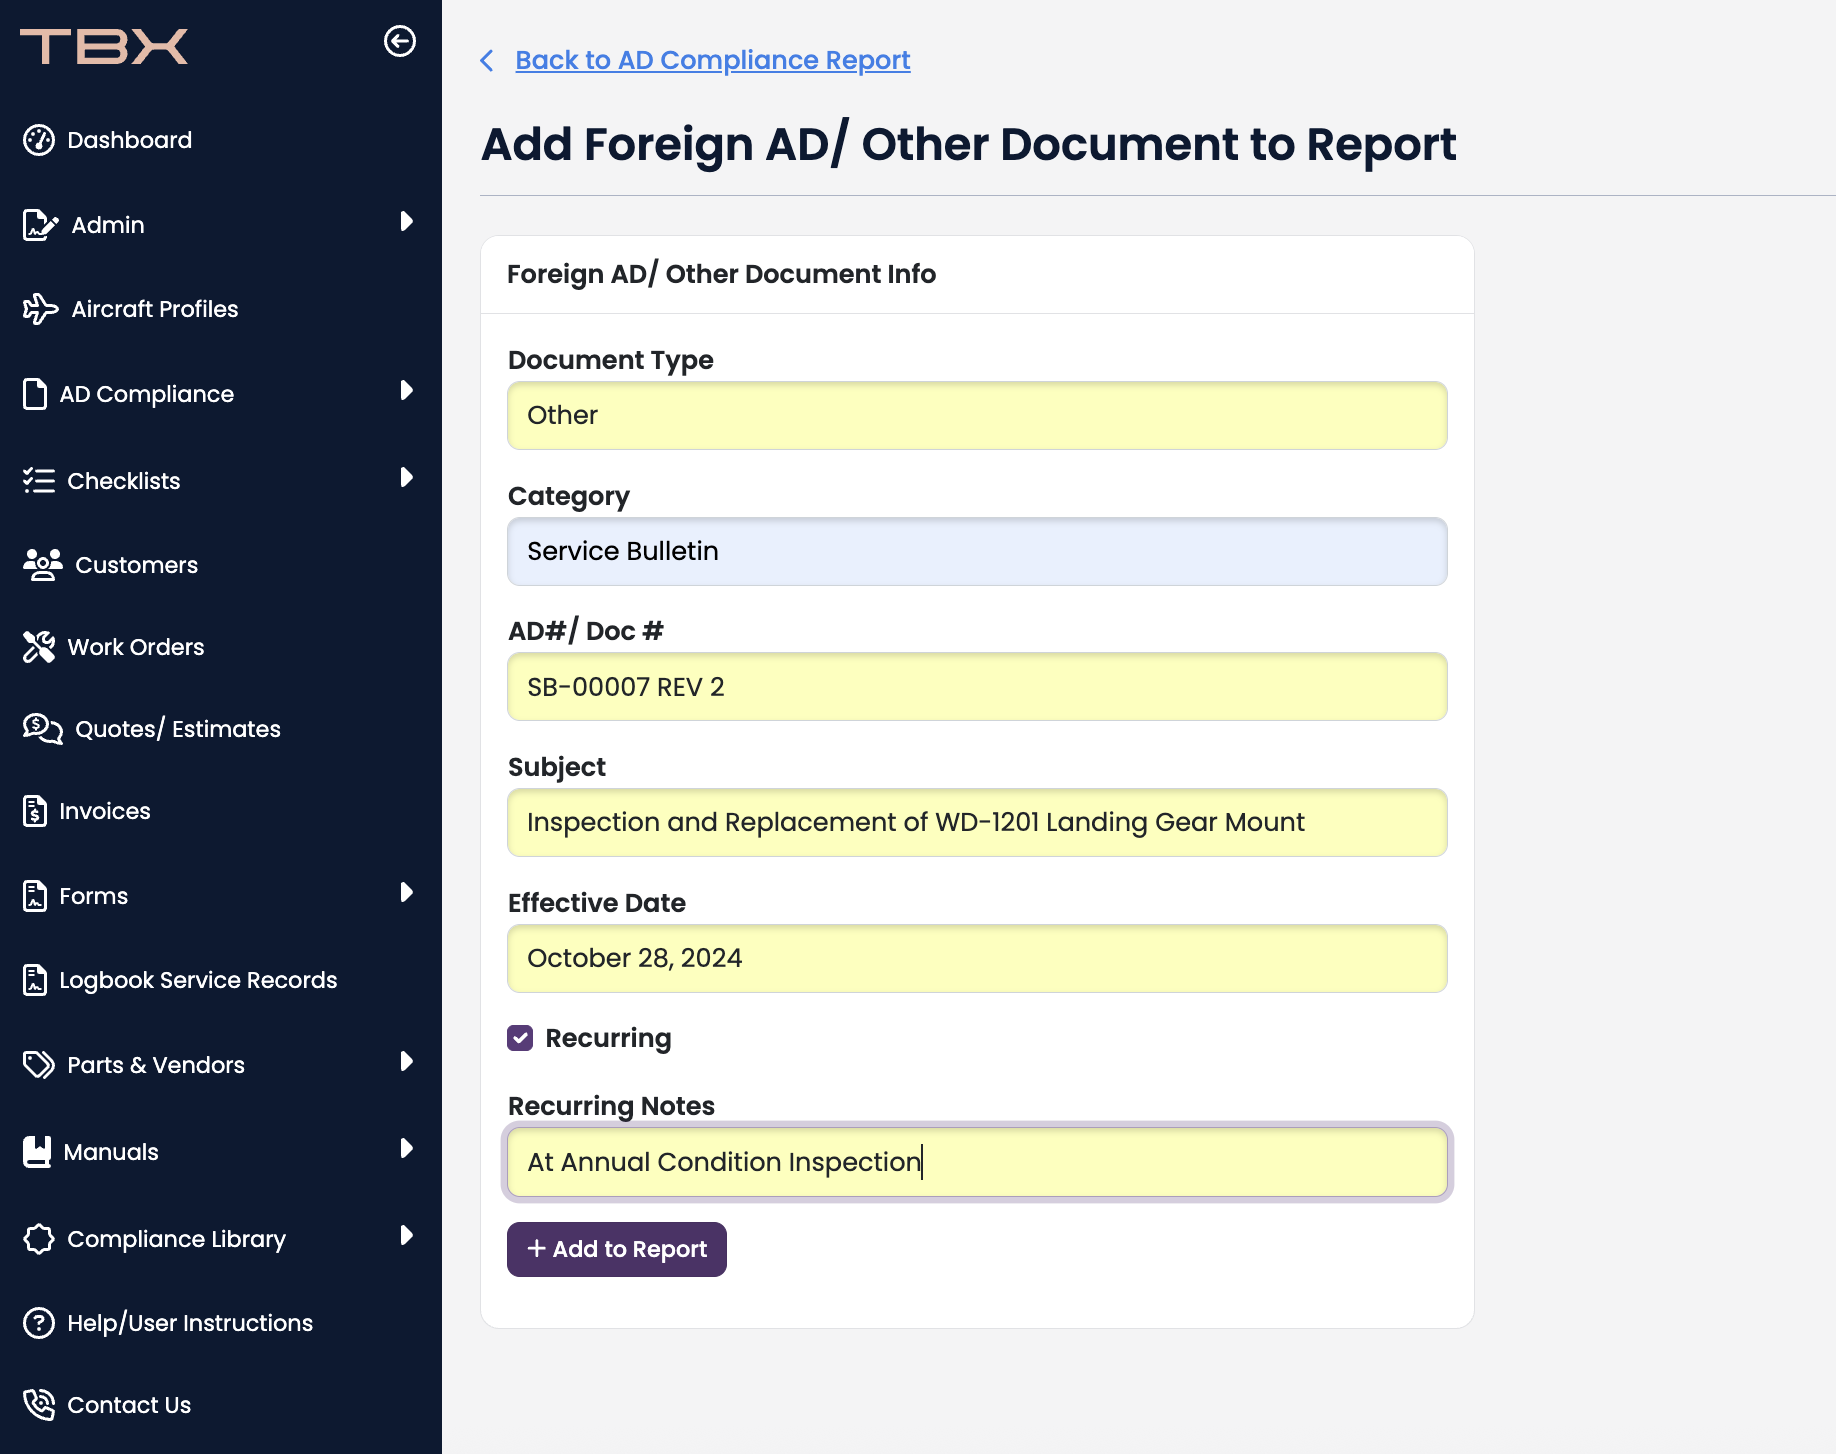The image size is (1836, 1454).
Task: Collapse the sidebar with the arrow circle icon
Action: (400, 41)
